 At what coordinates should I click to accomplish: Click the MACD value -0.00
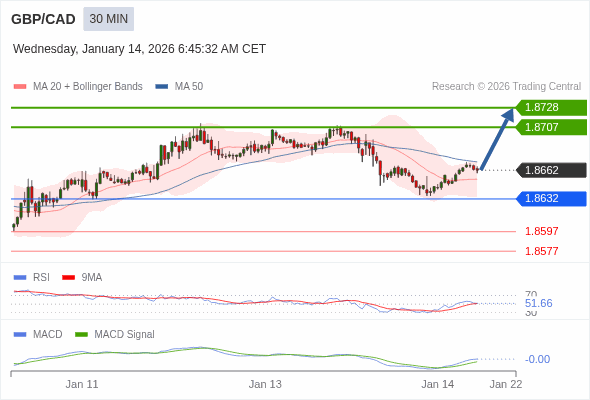pos(537,359)
